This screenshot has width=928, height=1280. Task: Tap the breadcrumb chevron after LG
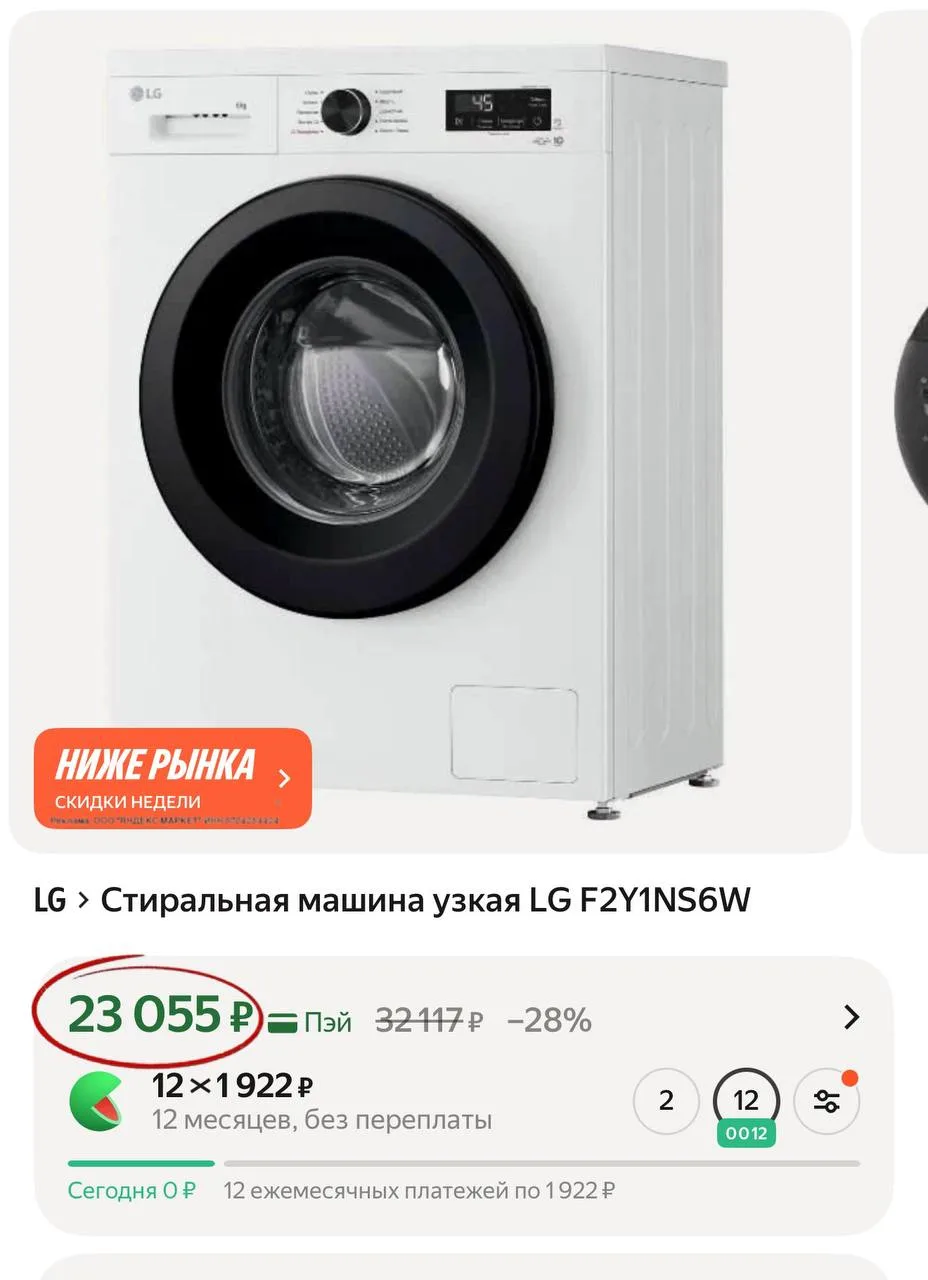83,901
